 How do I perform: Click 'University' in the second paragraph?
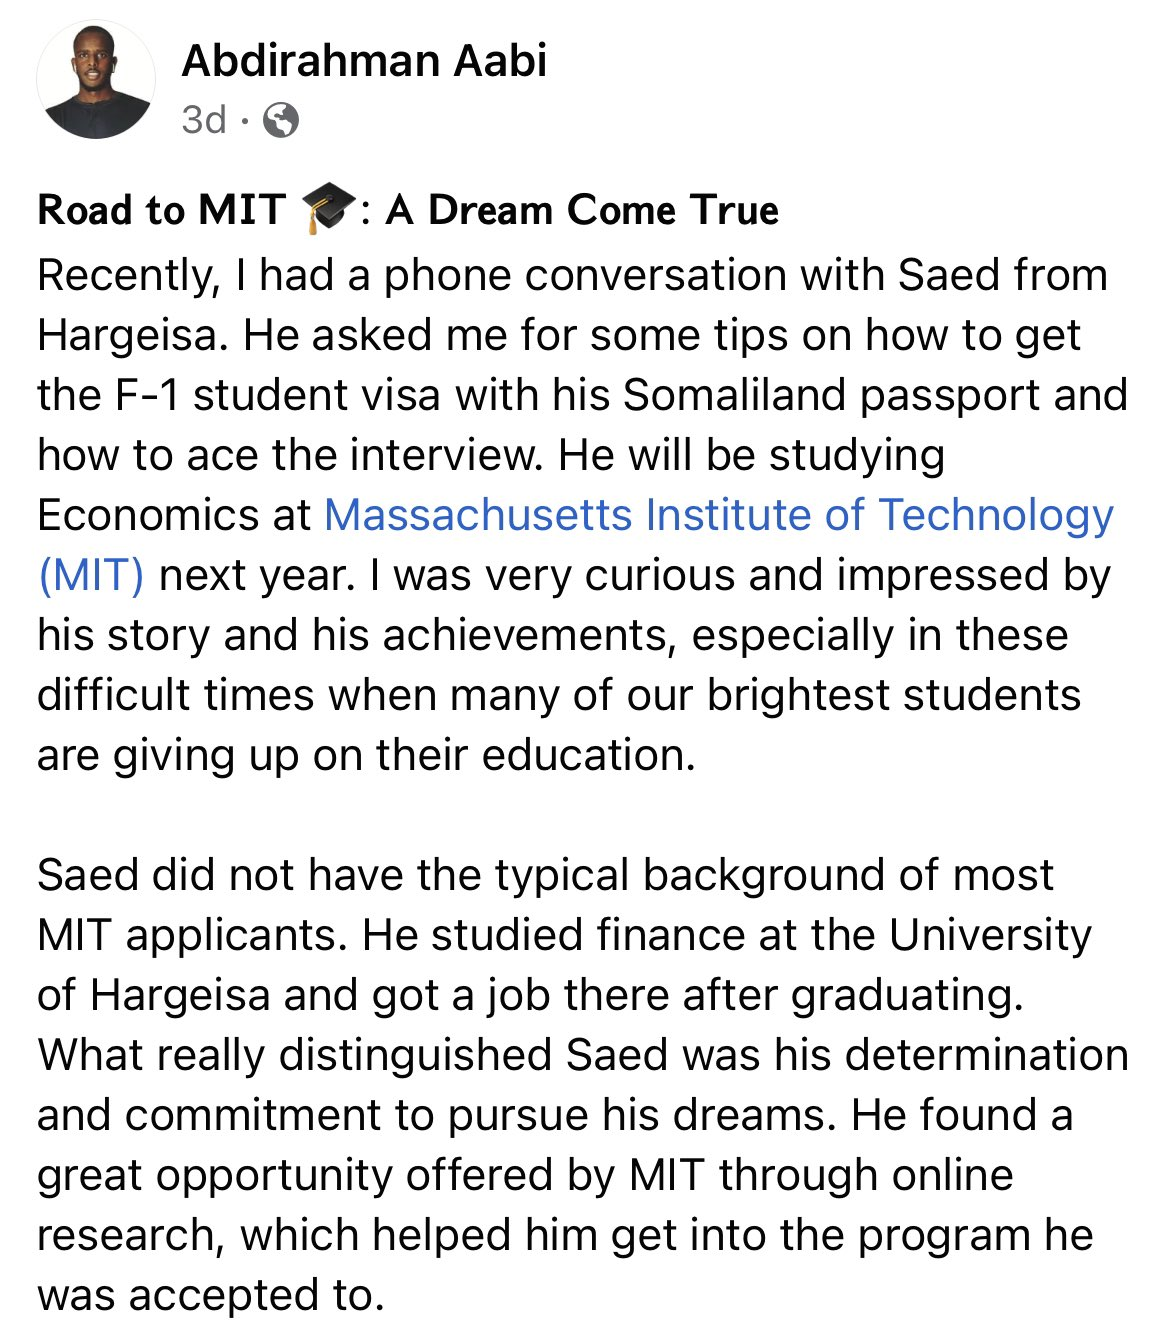pyautogui.click(x=990, y=936)
